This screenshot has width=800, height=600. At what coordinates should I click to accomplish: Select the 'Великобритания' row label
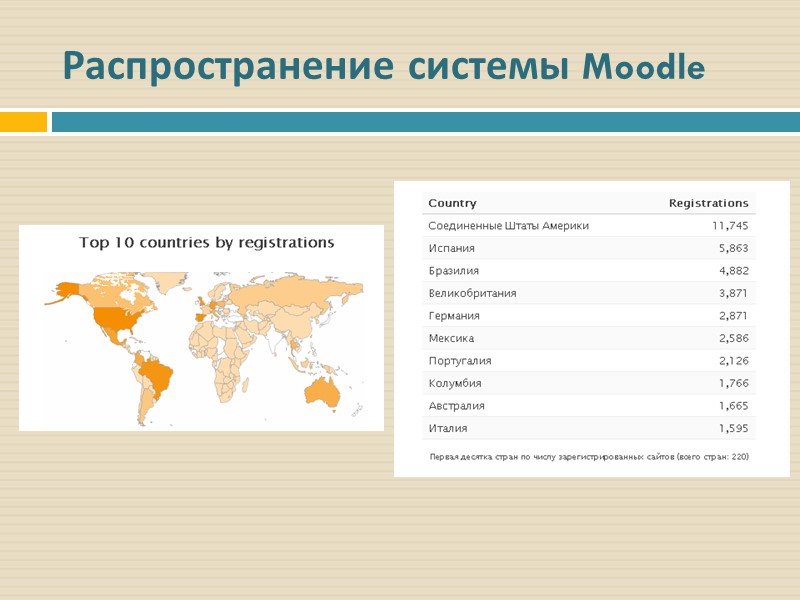pyautogui.click(x=472, y=293)
